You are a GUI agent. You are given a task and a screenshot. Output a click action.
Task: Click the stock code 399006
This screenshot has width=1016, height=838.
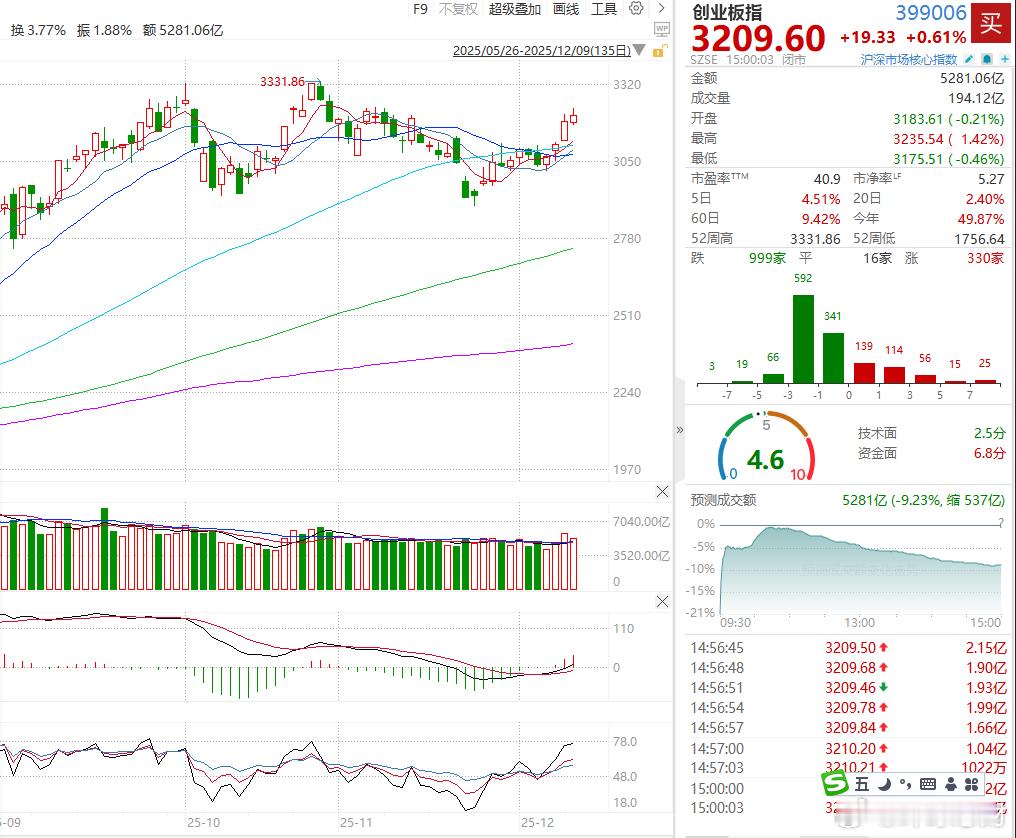pos(930,12)
